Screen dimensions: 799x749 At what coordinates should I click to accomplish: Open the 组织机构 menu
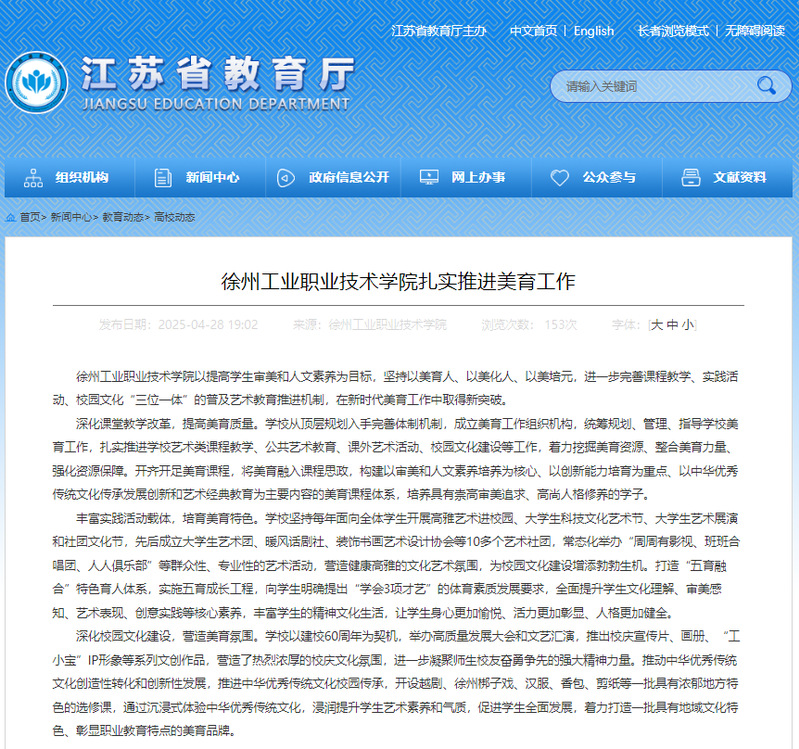[x=69, y=177]
